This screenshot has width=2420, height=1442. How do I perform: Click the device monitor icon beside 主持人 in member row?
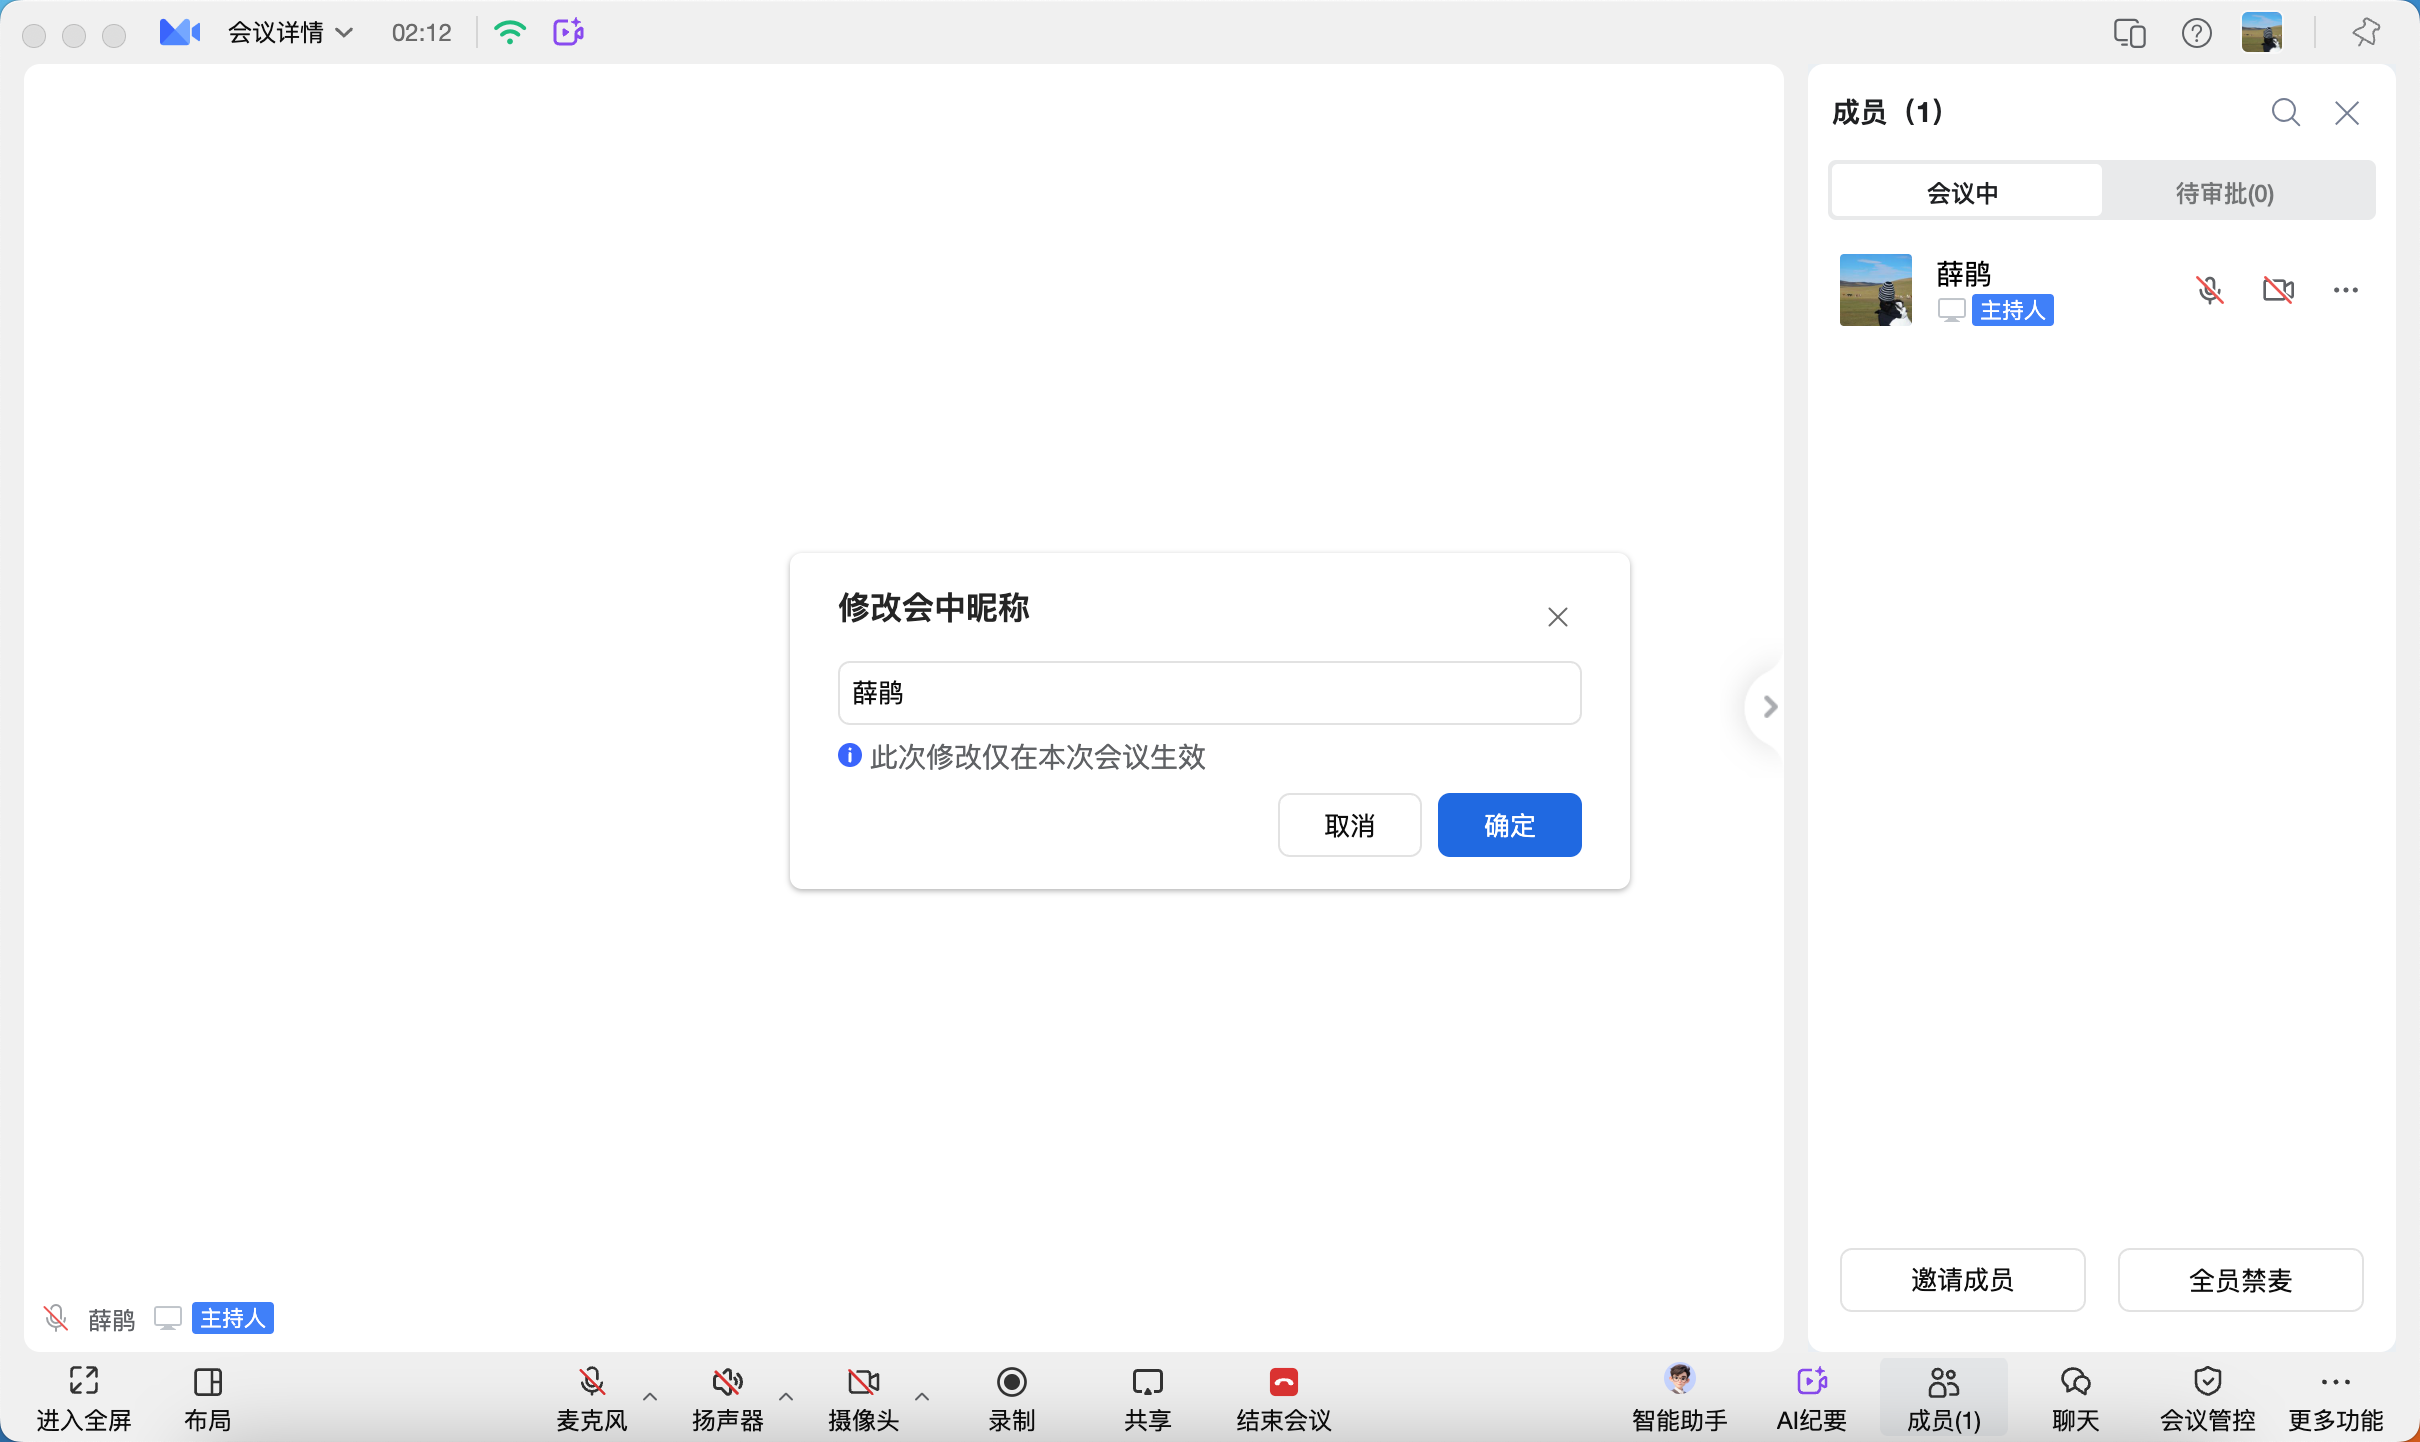(1951, 310)
